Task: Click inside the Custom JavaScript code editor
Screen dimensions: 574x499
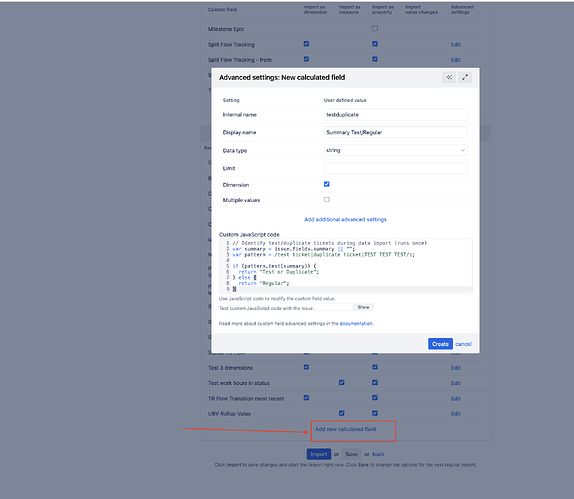Action: click(x=346, y=266)
